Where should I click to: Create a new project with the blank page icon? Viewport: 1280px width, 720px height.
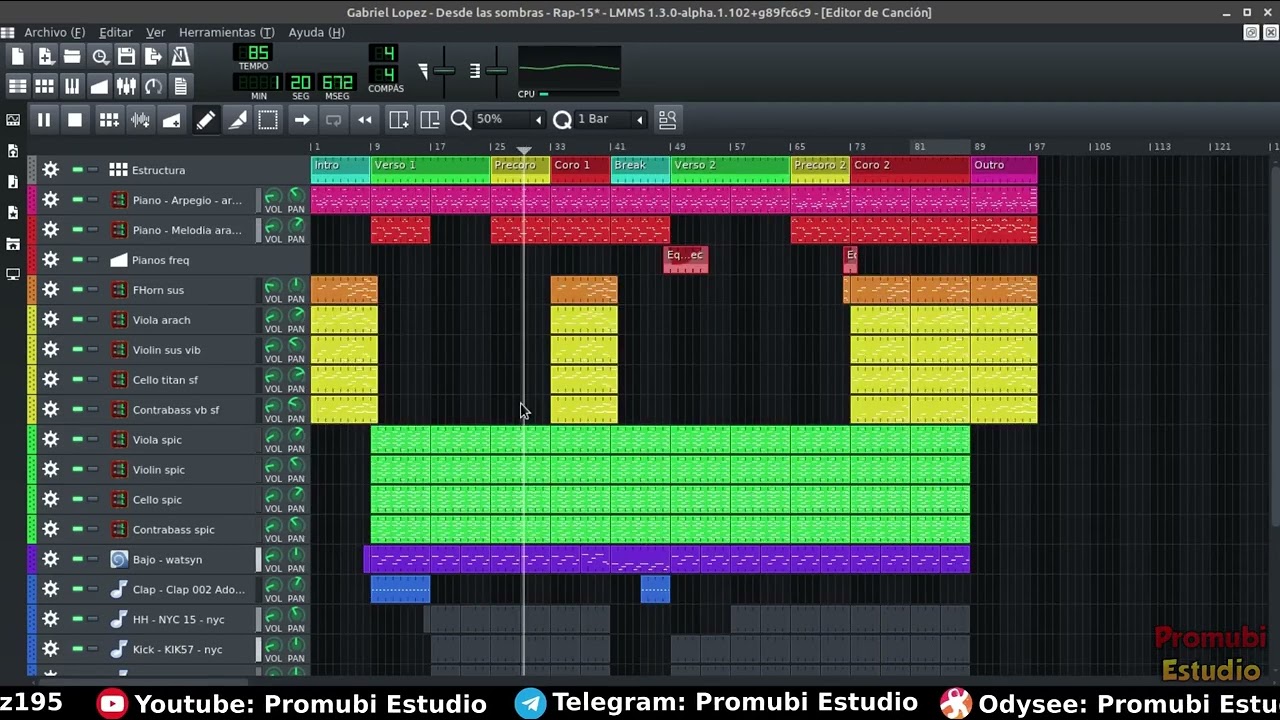pyautogui.click(x=18, y=57)
